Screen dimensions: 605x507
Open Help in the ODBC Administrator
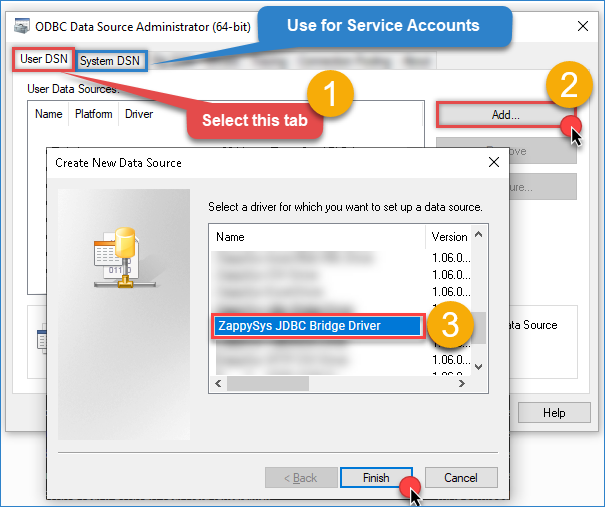pos(553,412)
